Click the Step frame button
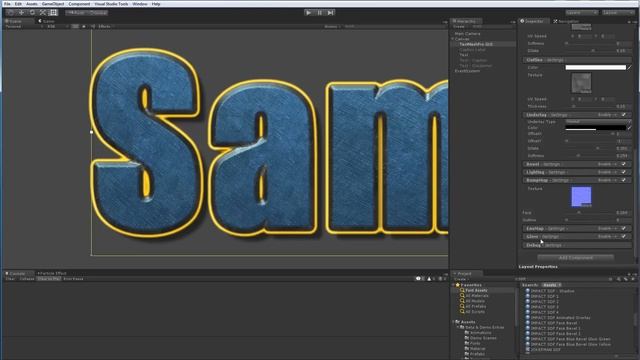 pyautogui.click(x=331, y=13)
